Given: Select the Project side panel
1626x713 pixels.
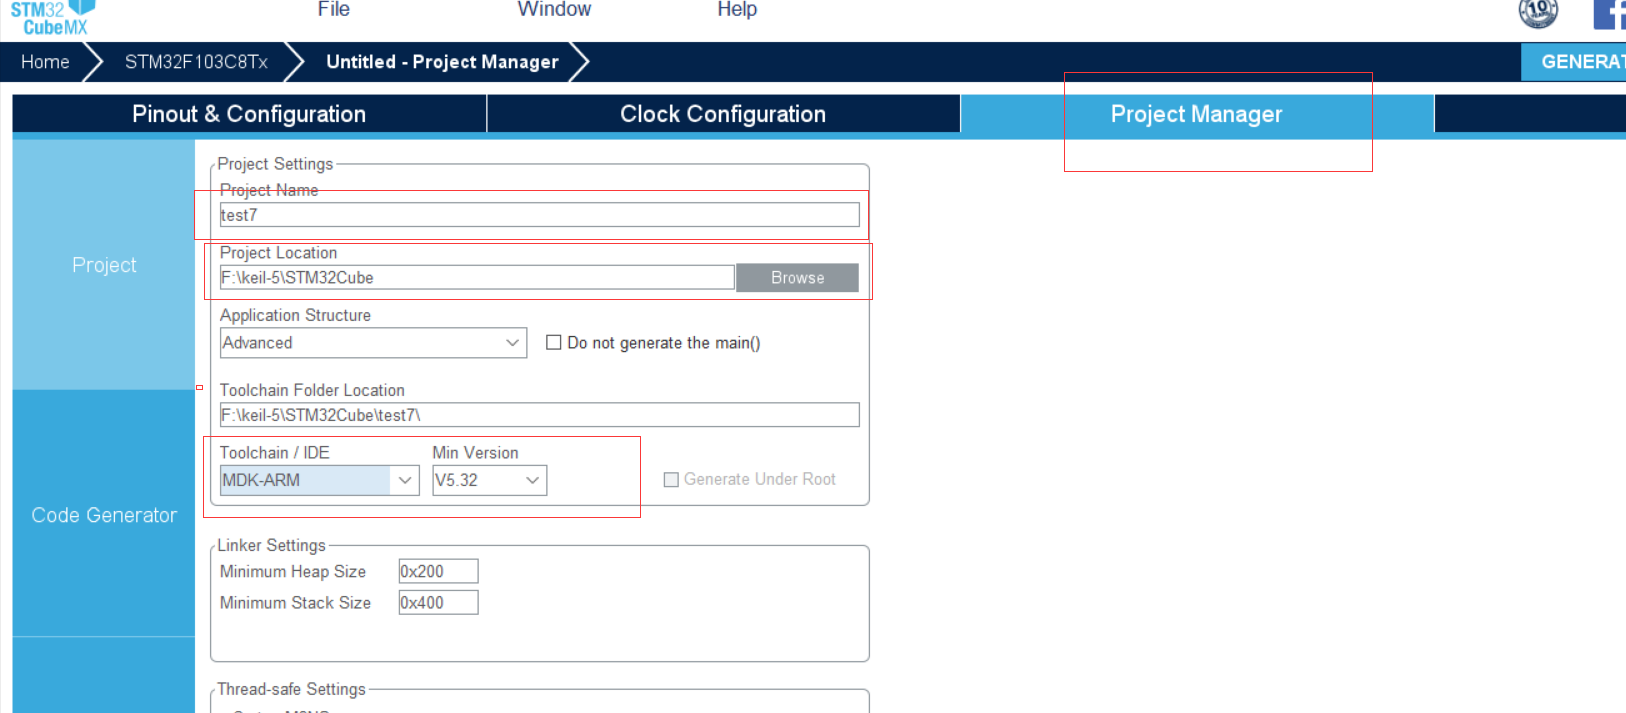Looking at the screenshot, I should (104, 265).
